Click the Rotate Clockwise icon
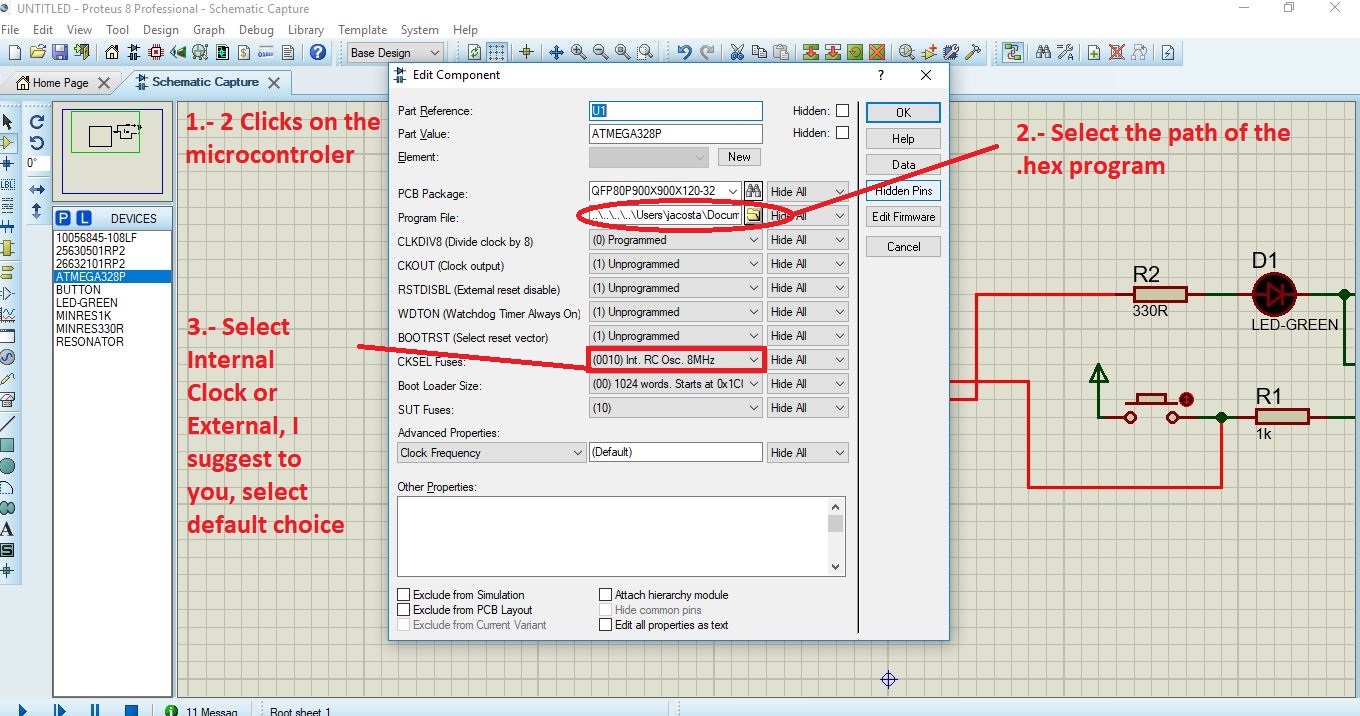 (x=37, y=122)
